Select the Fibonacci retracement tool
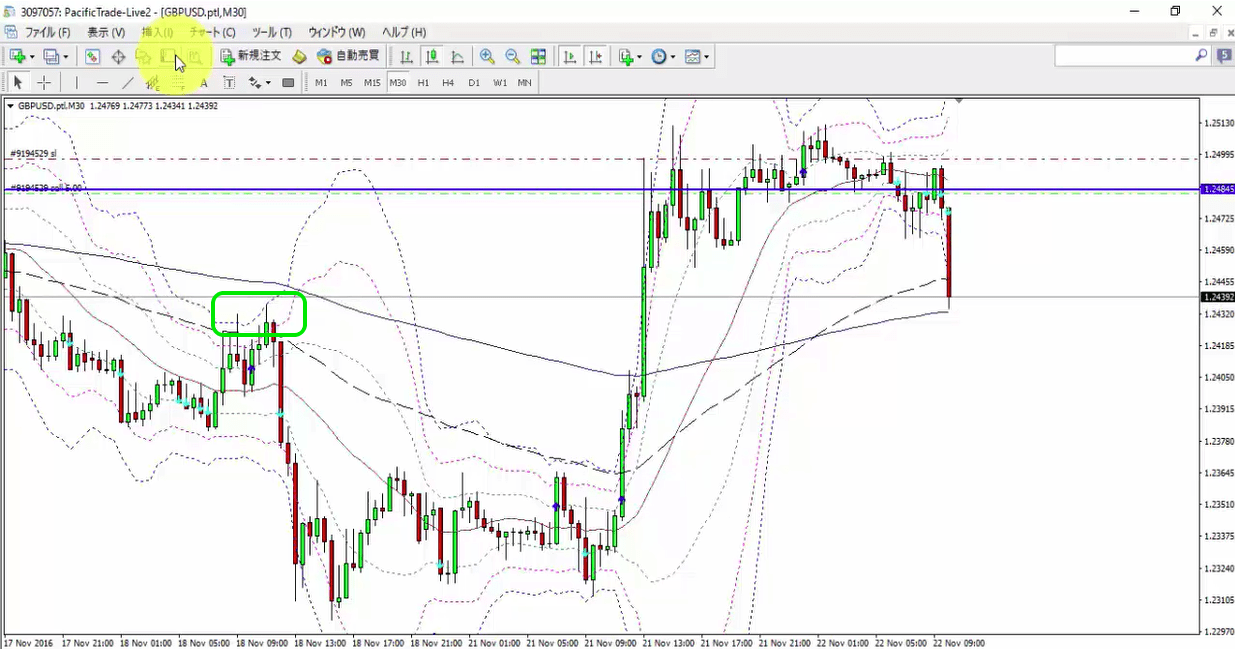The height and width of the screenshot is (649, 1235). [179, 82]
